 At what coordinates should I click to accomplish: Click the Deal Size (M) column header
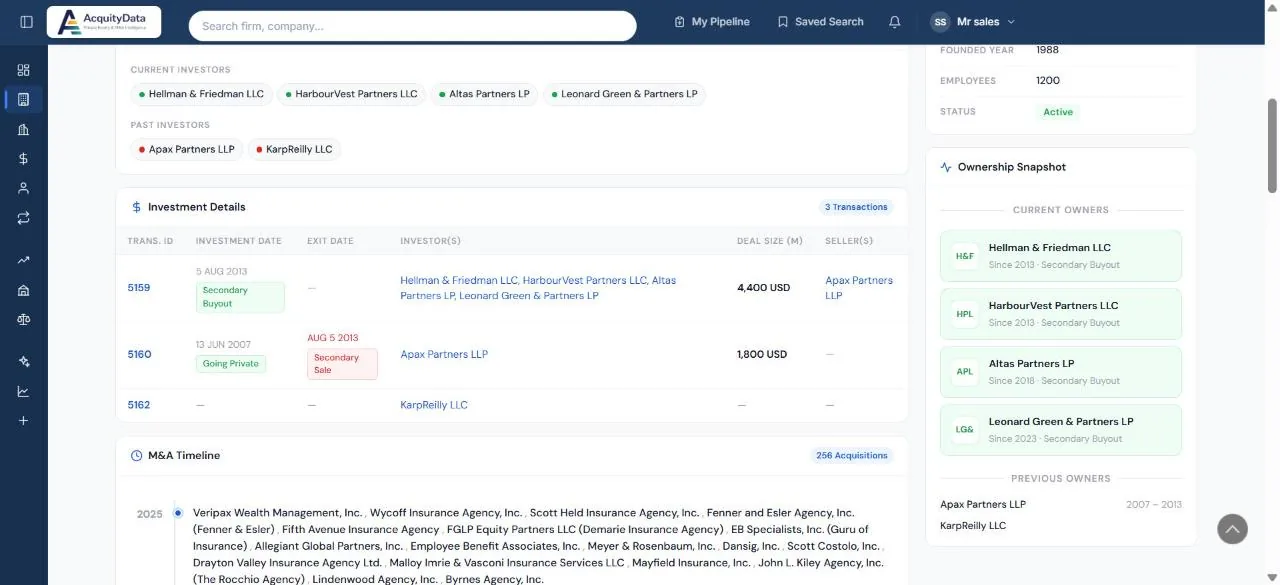[x=769, y=241]
